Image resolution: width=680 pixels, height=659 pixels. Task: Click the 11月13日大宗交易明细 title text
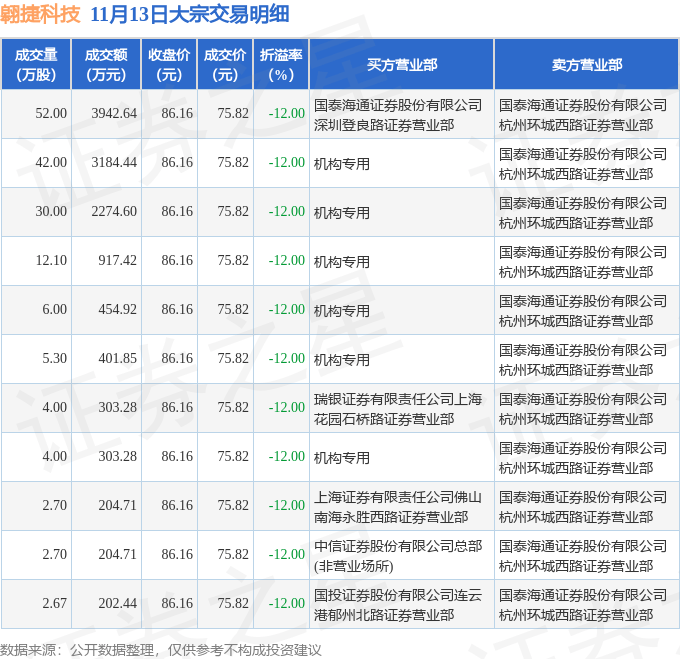pyautogui.click(x=190, y=14)
